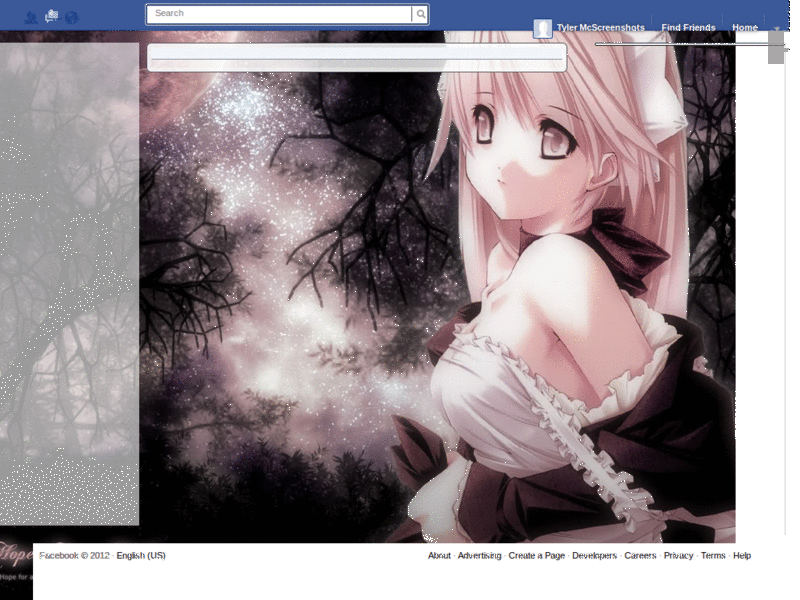This screenshot has height=600, width=800.
Task: Open the Terms footer link
Action: point(713,556)
